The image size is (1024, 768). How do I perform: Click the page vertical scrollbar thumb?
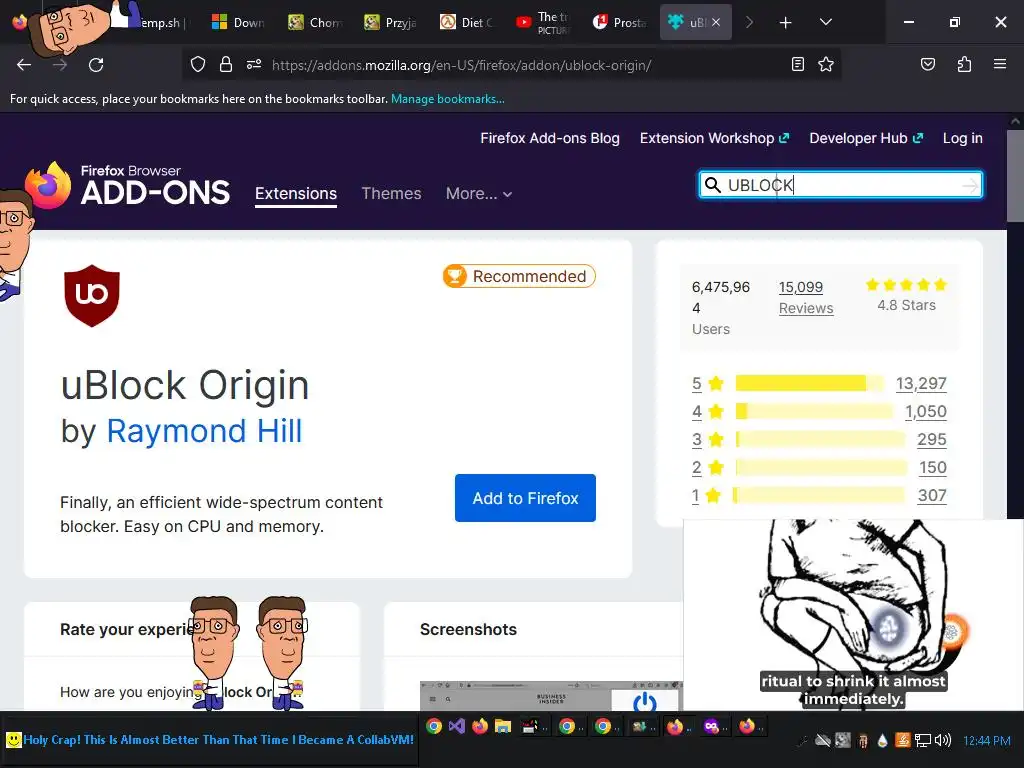1015,176
